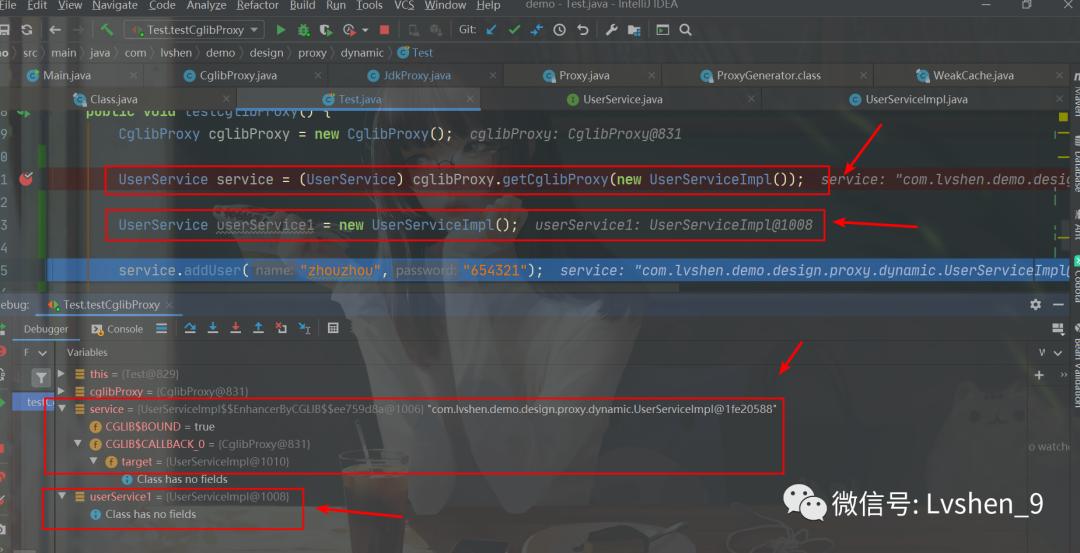Add a new watch with plus button
The image size is (1080, 553).
click(1038, 375)
